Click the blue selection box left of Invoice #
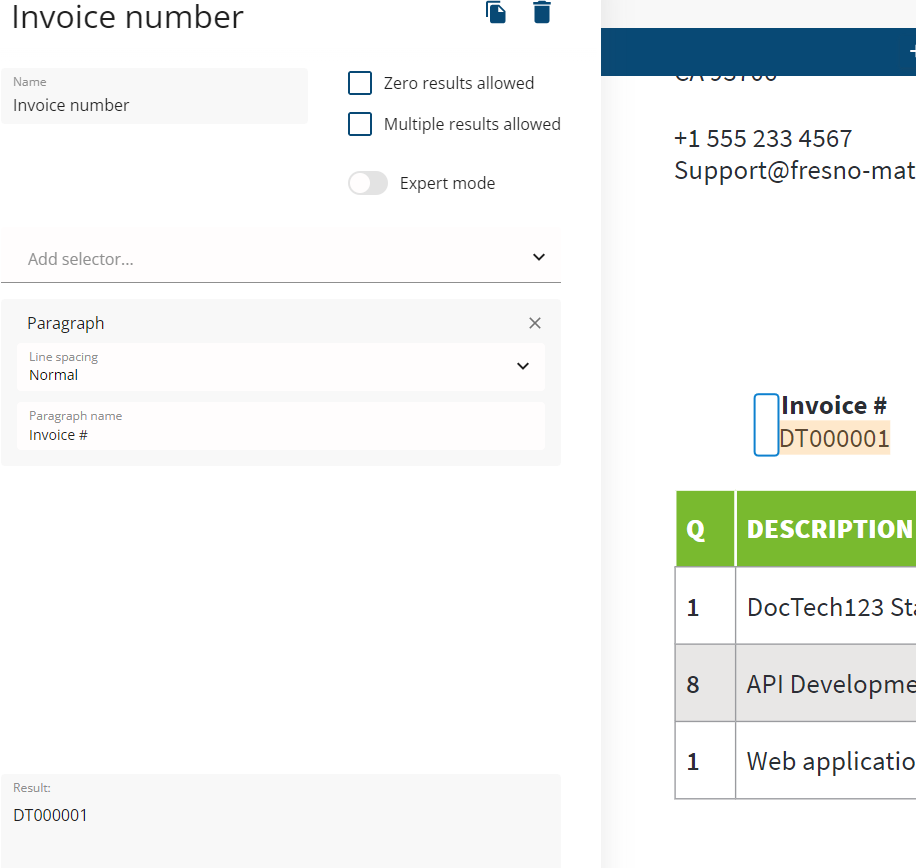This screenshot has width=916, height=868. [766, 425]
